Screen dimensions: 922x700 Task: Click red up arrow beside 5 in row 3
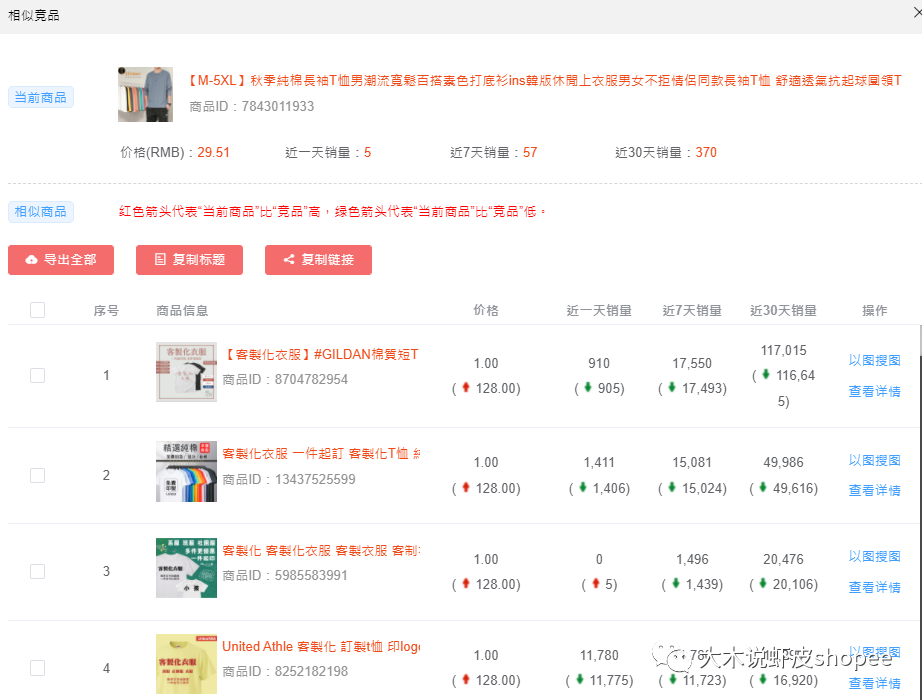coord(596,583)
